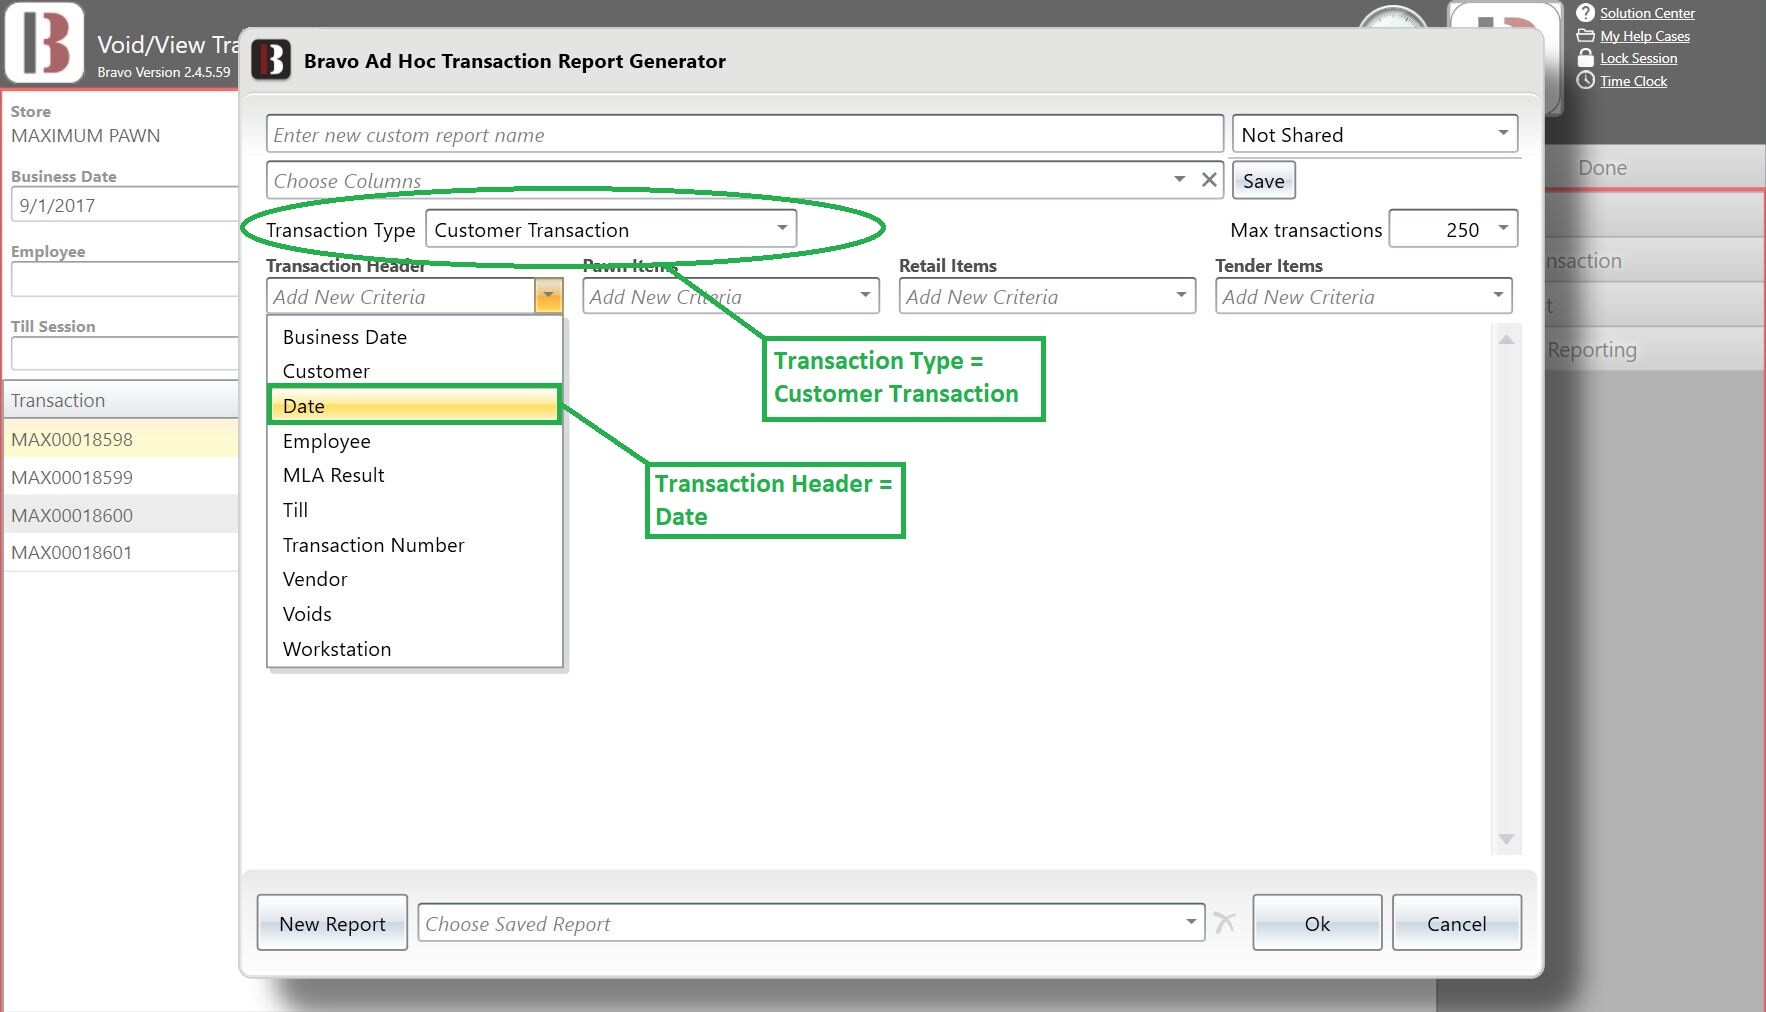Open the Choose Saved Report dropdown
The width and height of the screenshot is (1766, 1012).
pyautogui.click(x=811, y=923)
